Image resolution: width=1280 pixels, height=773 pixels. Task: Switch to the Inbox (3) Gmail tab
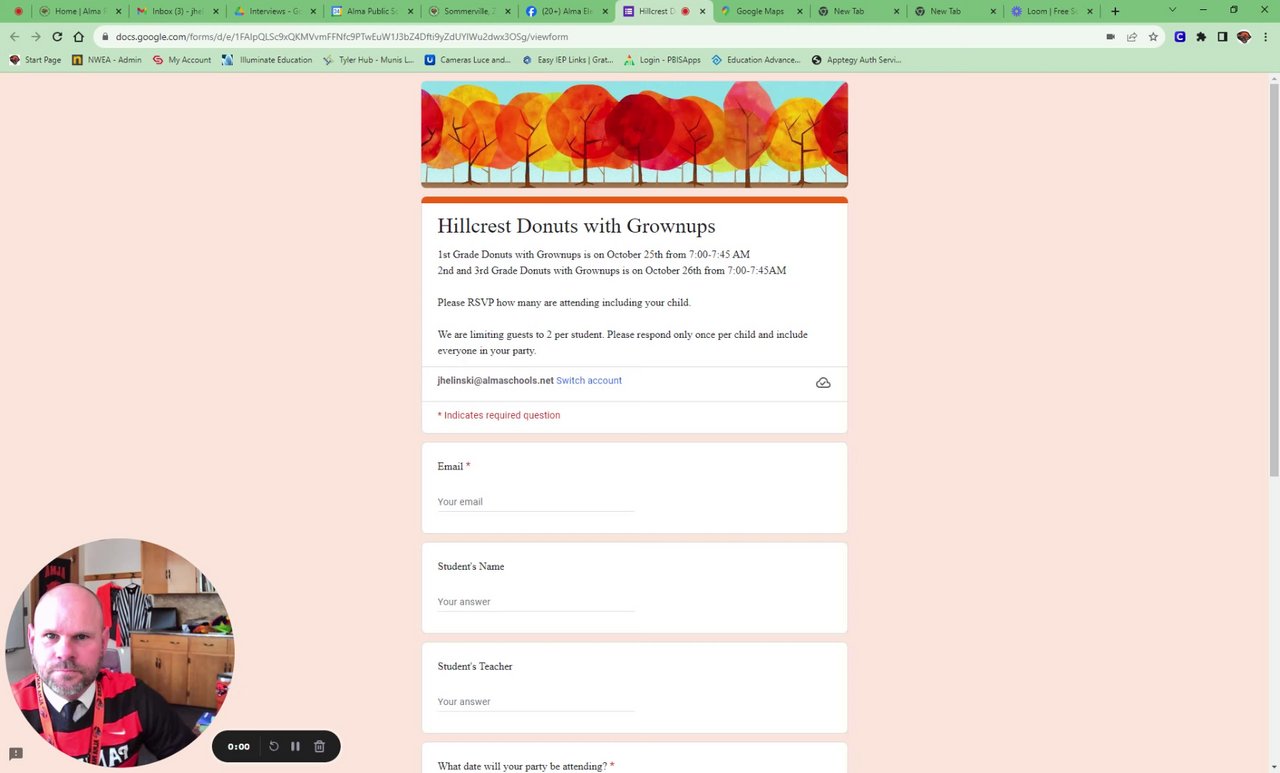[x=175, y=11]
